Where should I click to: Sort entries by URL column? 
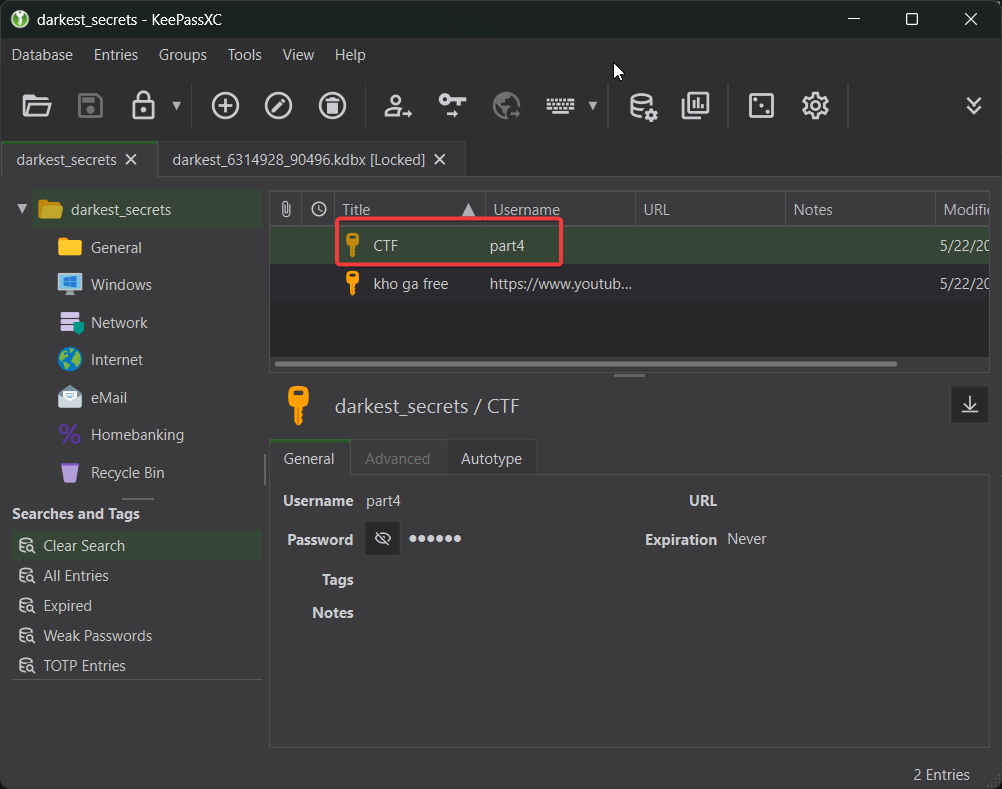click(x=710, y=209)
